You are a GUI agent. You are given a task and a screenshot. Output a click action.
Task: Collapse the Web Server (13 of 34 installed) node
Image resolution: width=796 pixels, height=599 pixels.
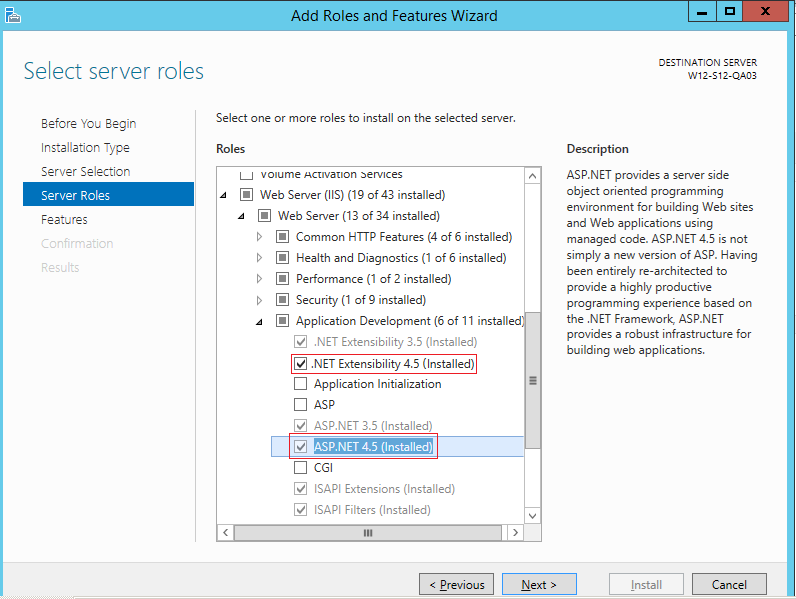(x=242, y=216)
